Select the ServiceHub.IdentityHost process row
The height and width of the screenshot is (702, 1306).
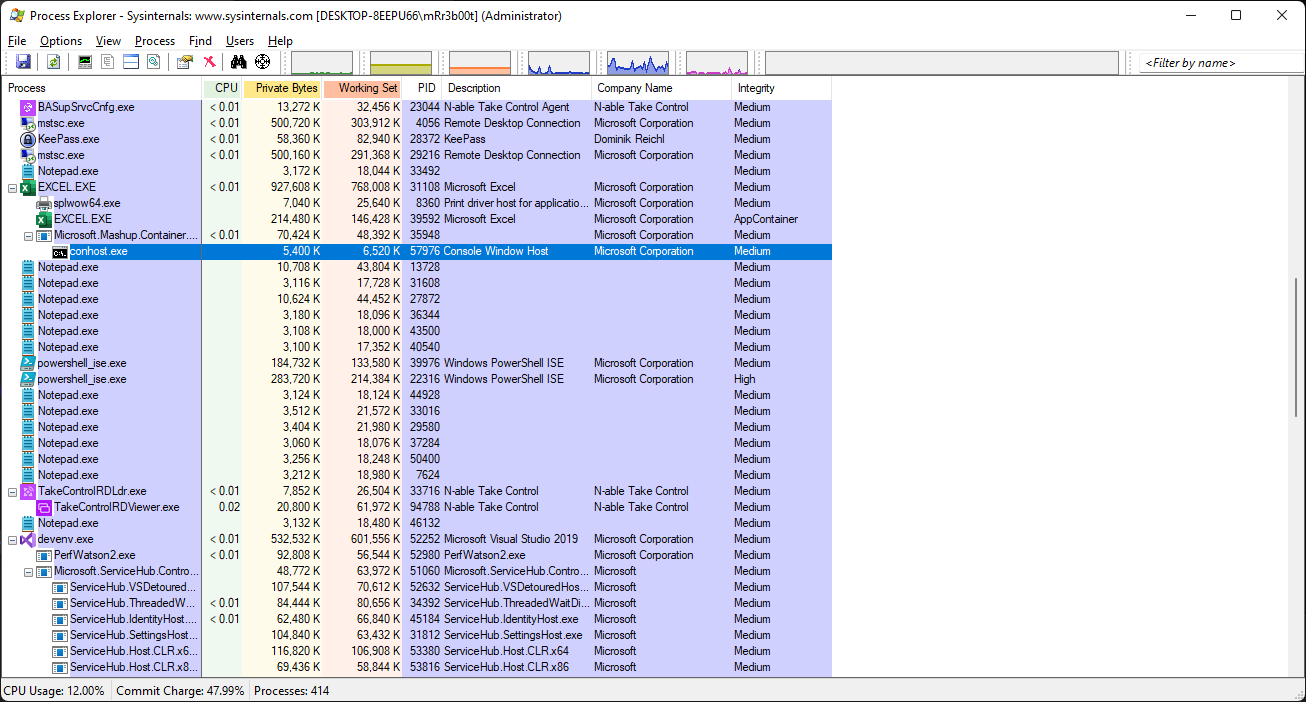click(417, 619)
